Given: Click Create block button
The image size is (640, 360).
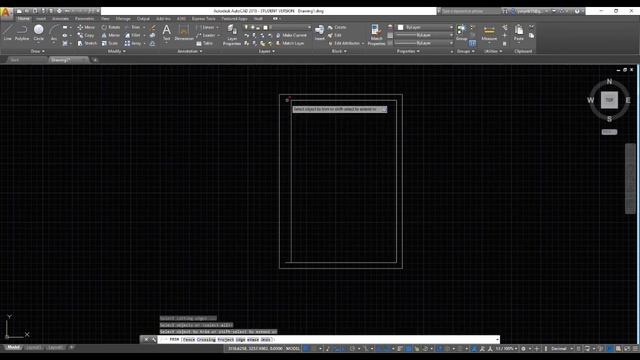Looking at the screenshot, I should 337,27.
